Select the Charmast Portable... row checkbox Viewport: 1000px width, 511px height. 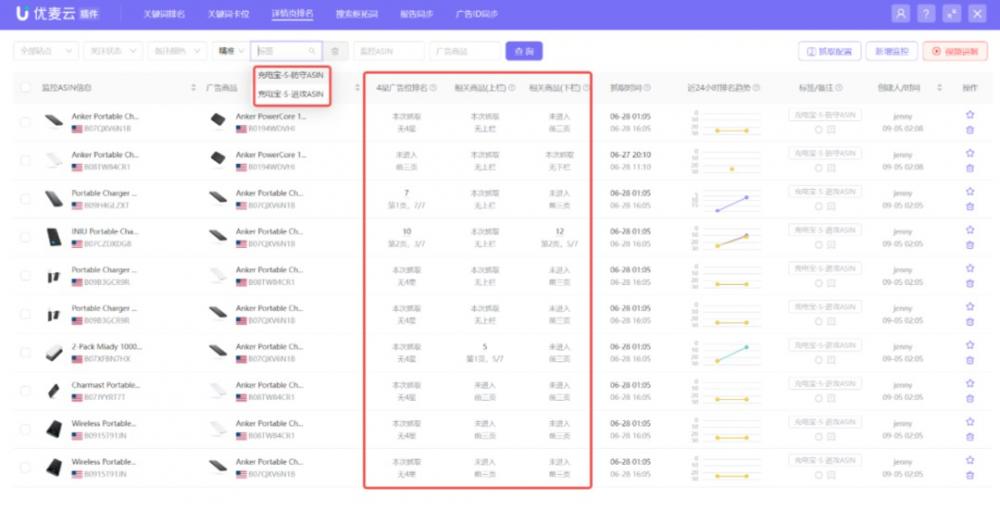click(25, 390)
